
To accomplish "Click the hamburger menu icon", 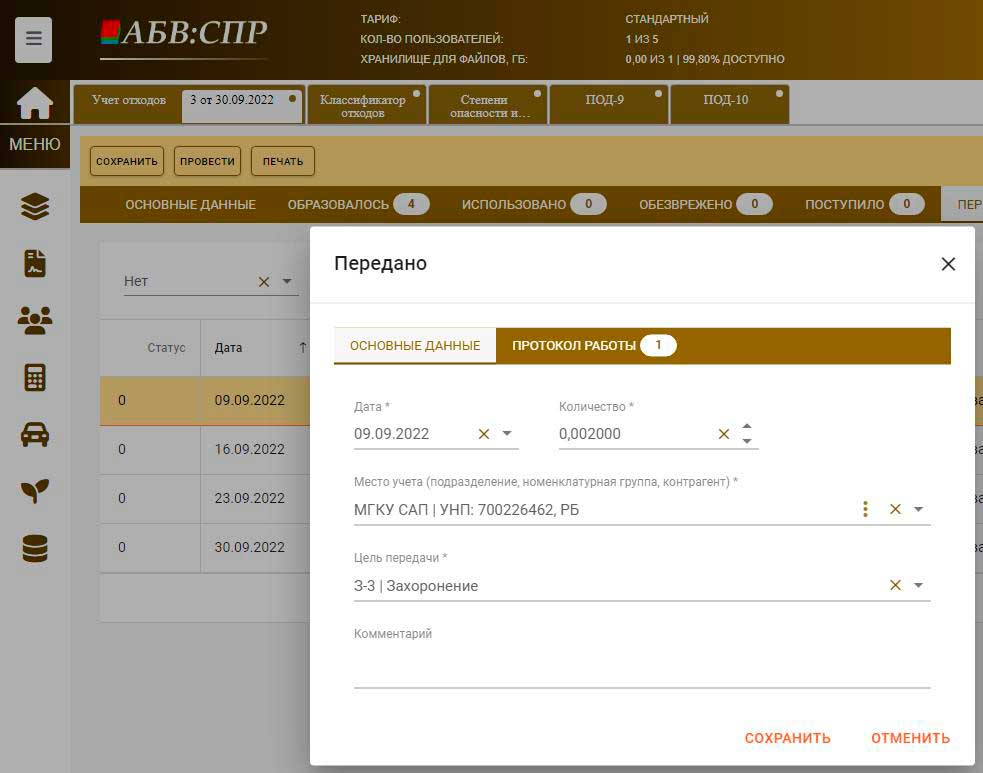I will (34, 40).
